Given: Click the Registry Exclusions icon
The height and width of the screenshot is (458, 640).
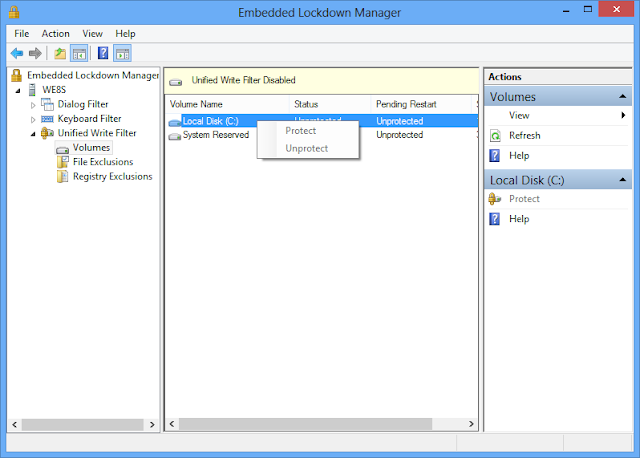Looking at the screenshot, I should 62,176.
